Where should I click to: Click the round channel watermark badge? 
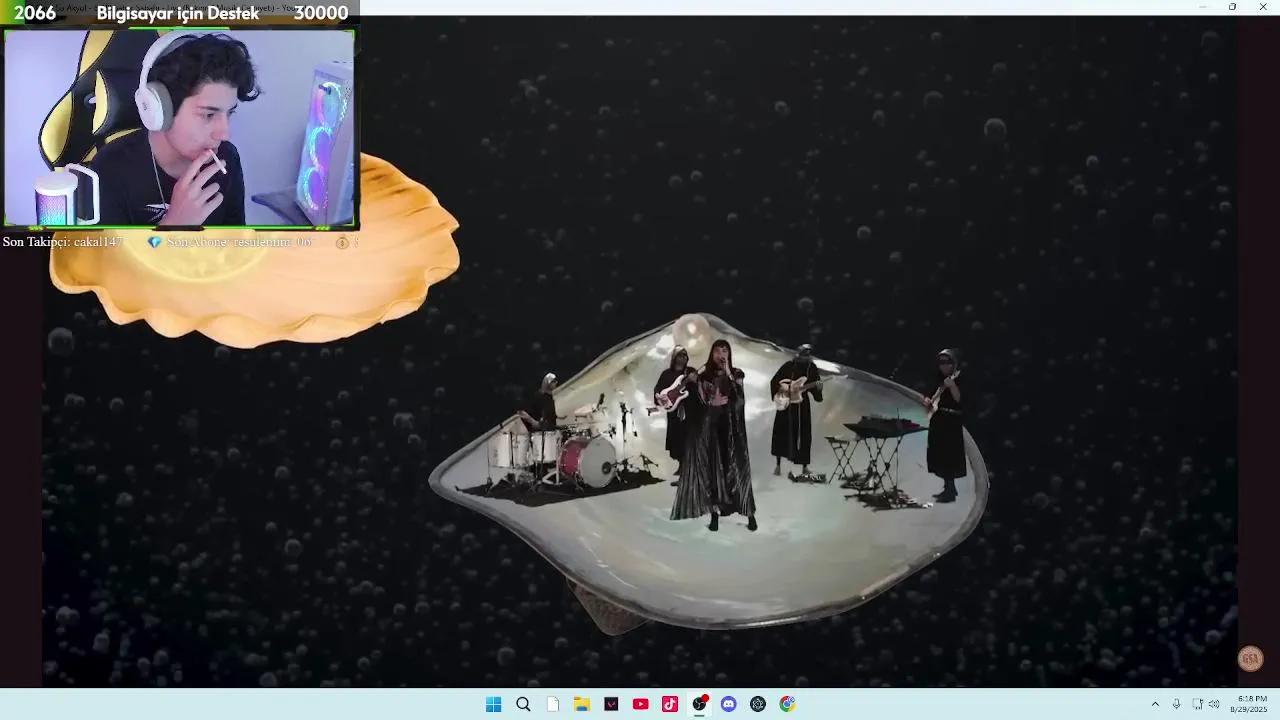click(1250, 658)
